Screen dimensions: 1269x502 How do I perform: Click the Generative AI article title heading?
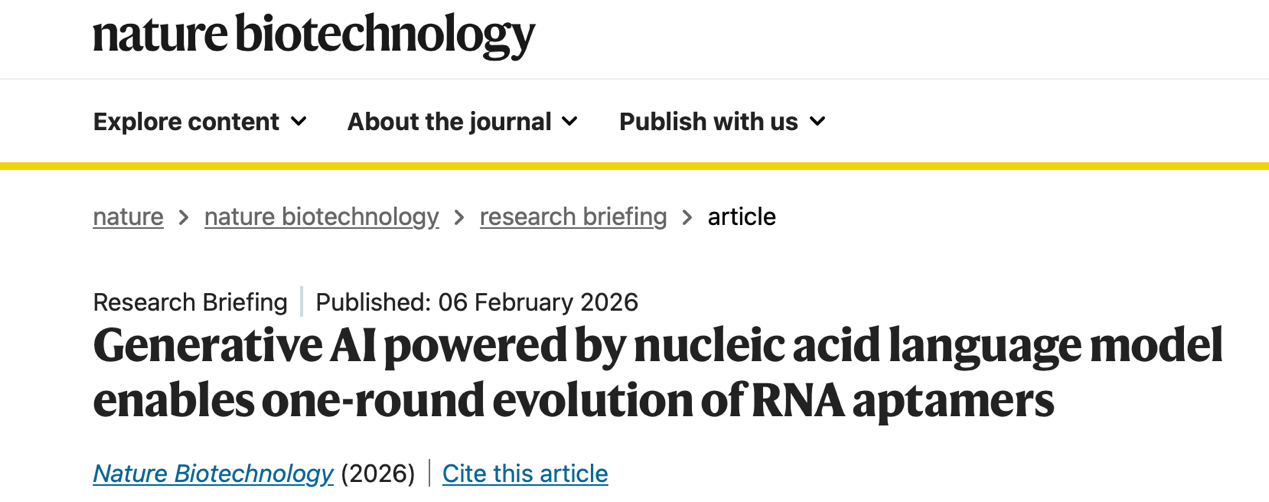tap(657, 373)
